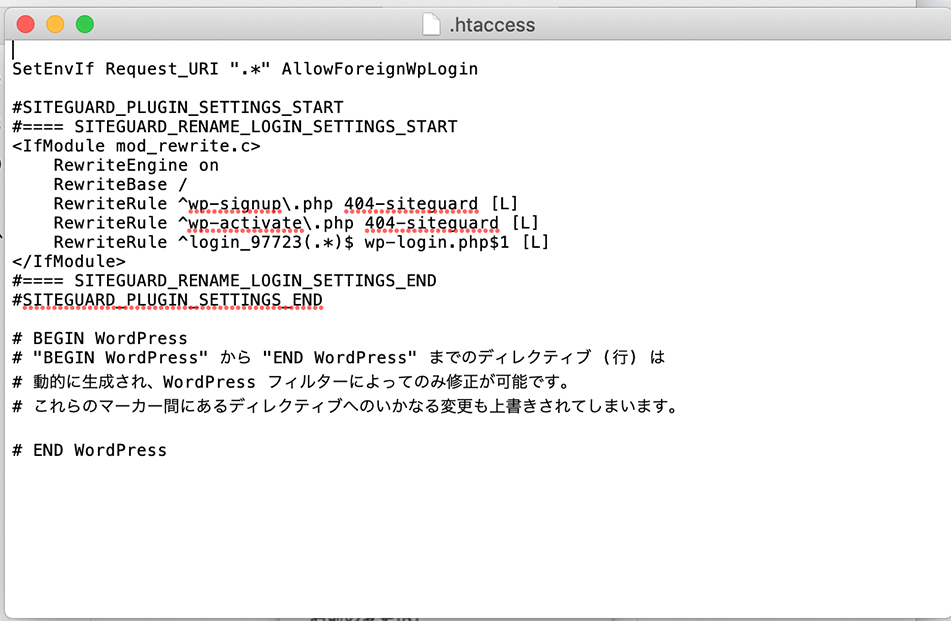
Task: Click the # END WordPress comment line
Action: (x=90, y=450)
